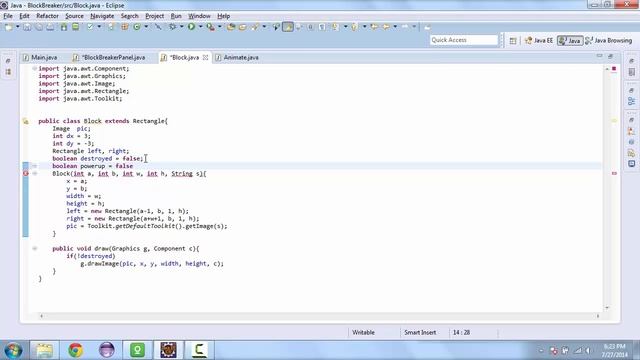
Task: Collapse the Block constructor fold marker
Action: tap(35, 173)
